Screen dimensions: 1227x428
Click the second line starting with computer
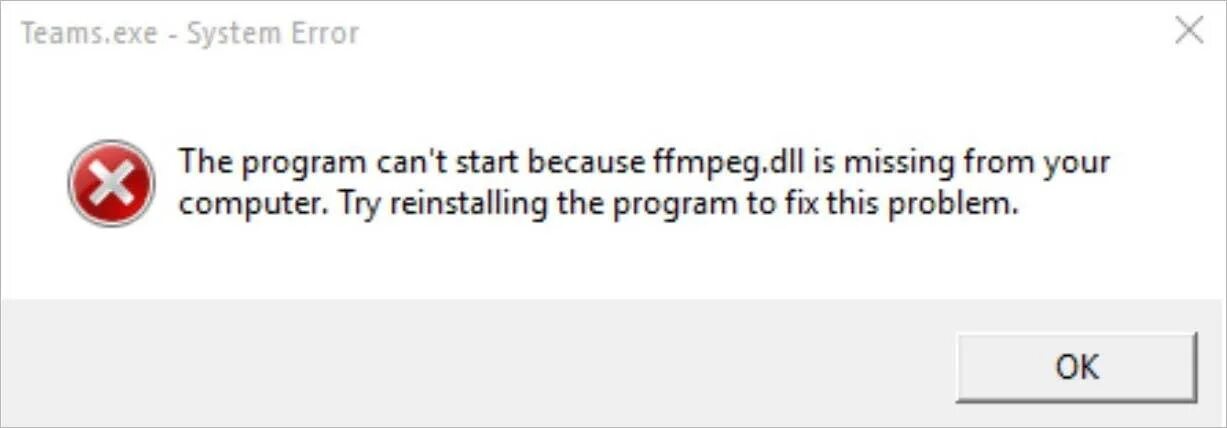[597, 205]
